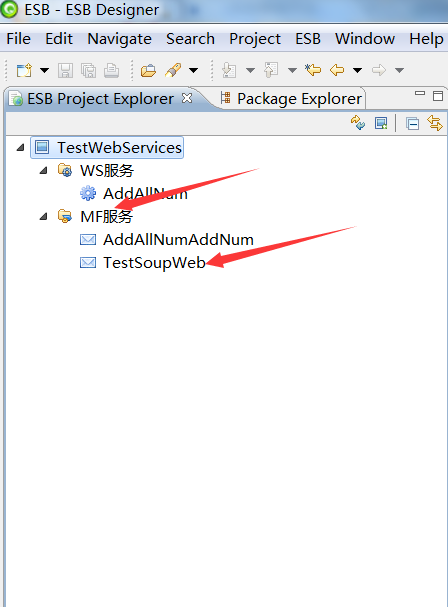
Task: Open the Search menu
Action: click(191, 39)
